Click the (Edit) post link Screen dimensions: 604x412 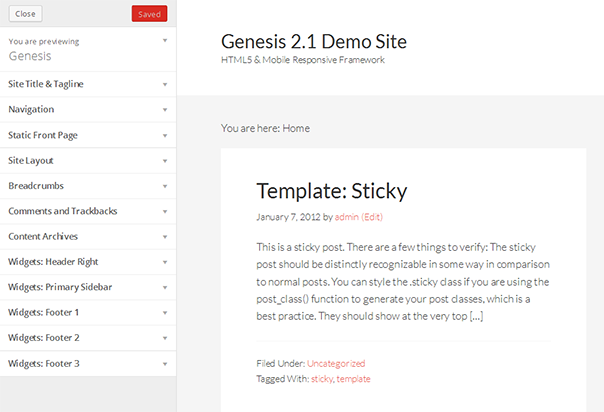click(372, 217)
